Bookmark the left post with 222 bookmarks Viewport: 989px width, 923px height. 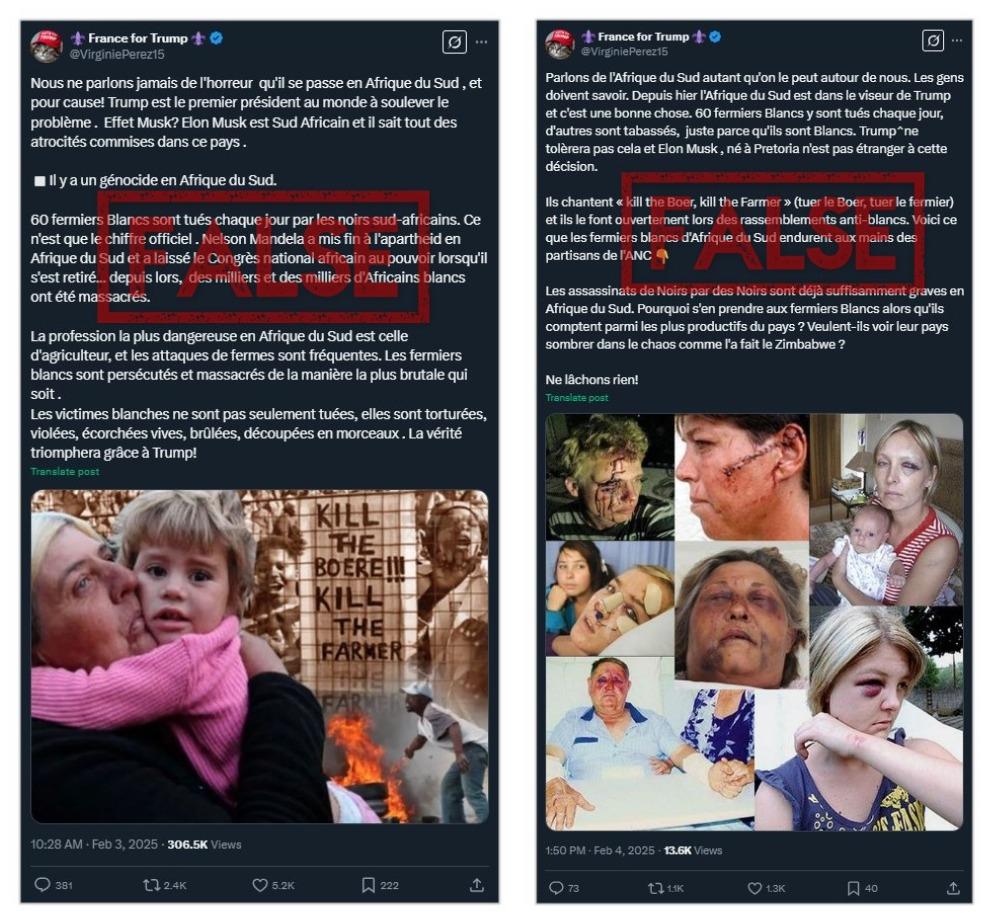[x=380, y=885]
